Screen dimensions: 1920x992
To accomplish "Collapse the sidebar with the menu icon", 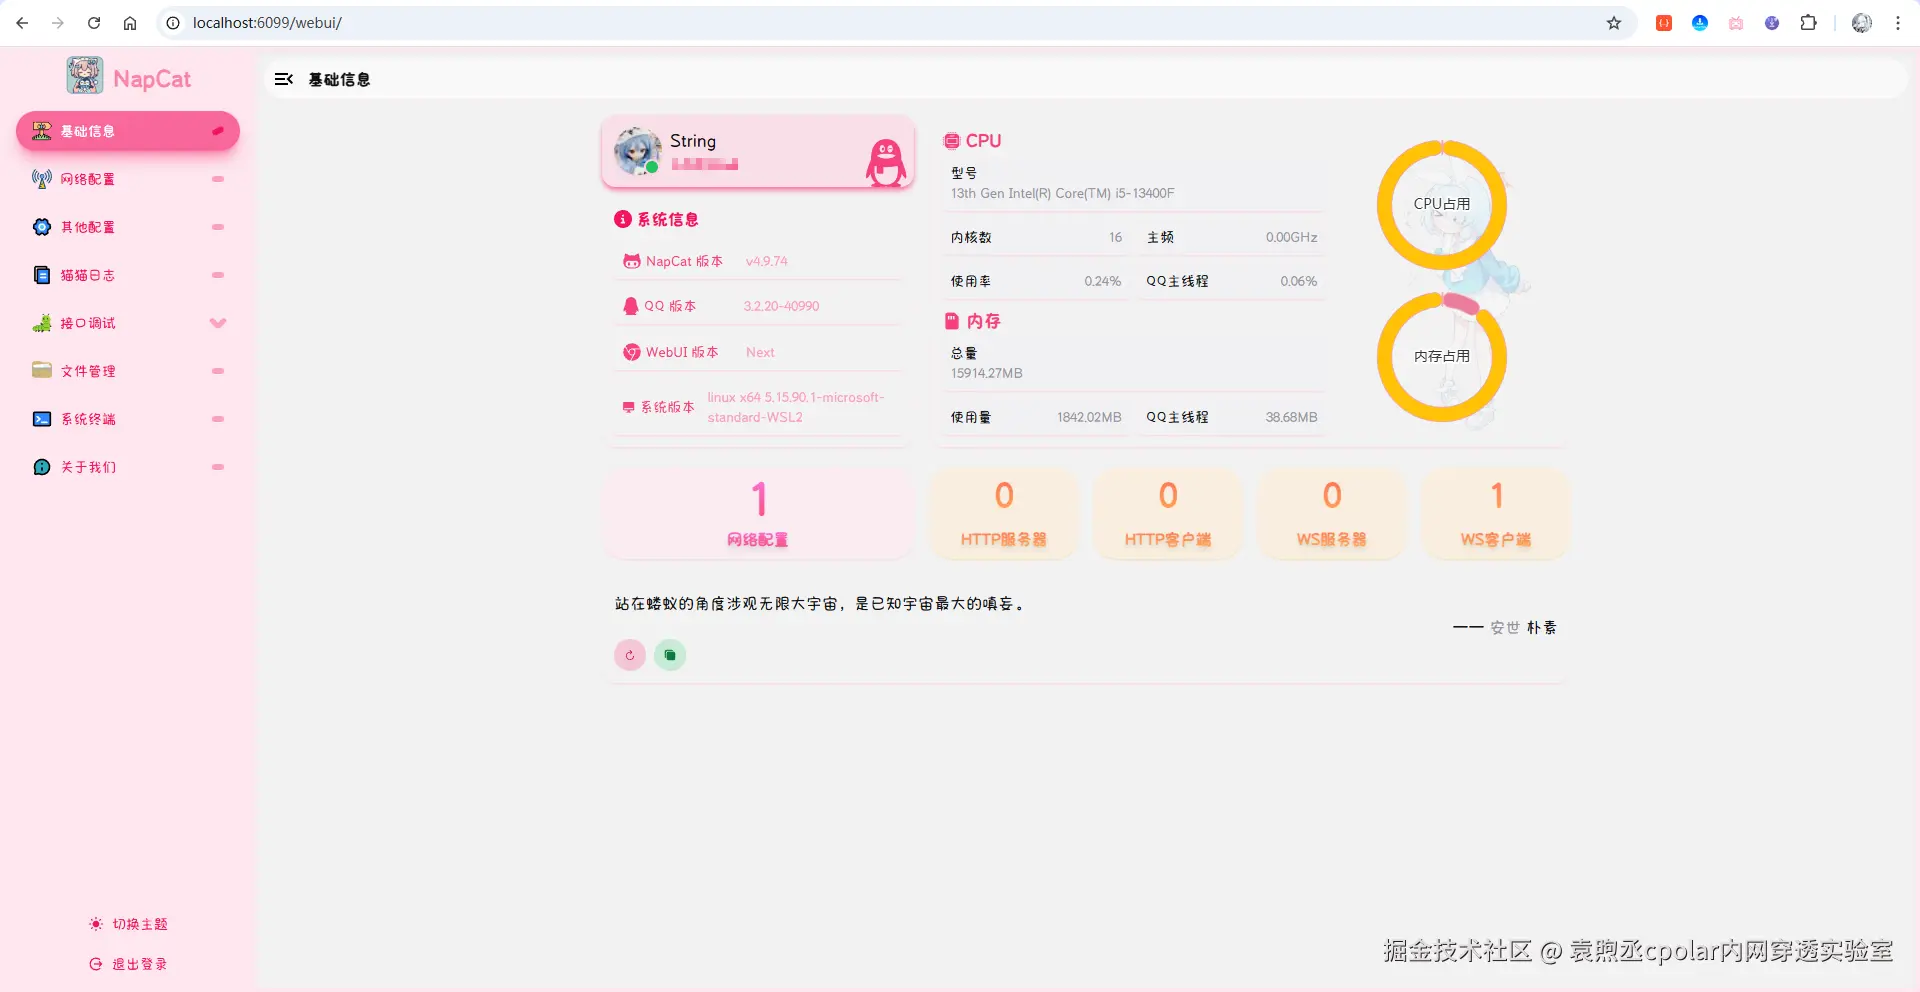I will pos(284,79).
